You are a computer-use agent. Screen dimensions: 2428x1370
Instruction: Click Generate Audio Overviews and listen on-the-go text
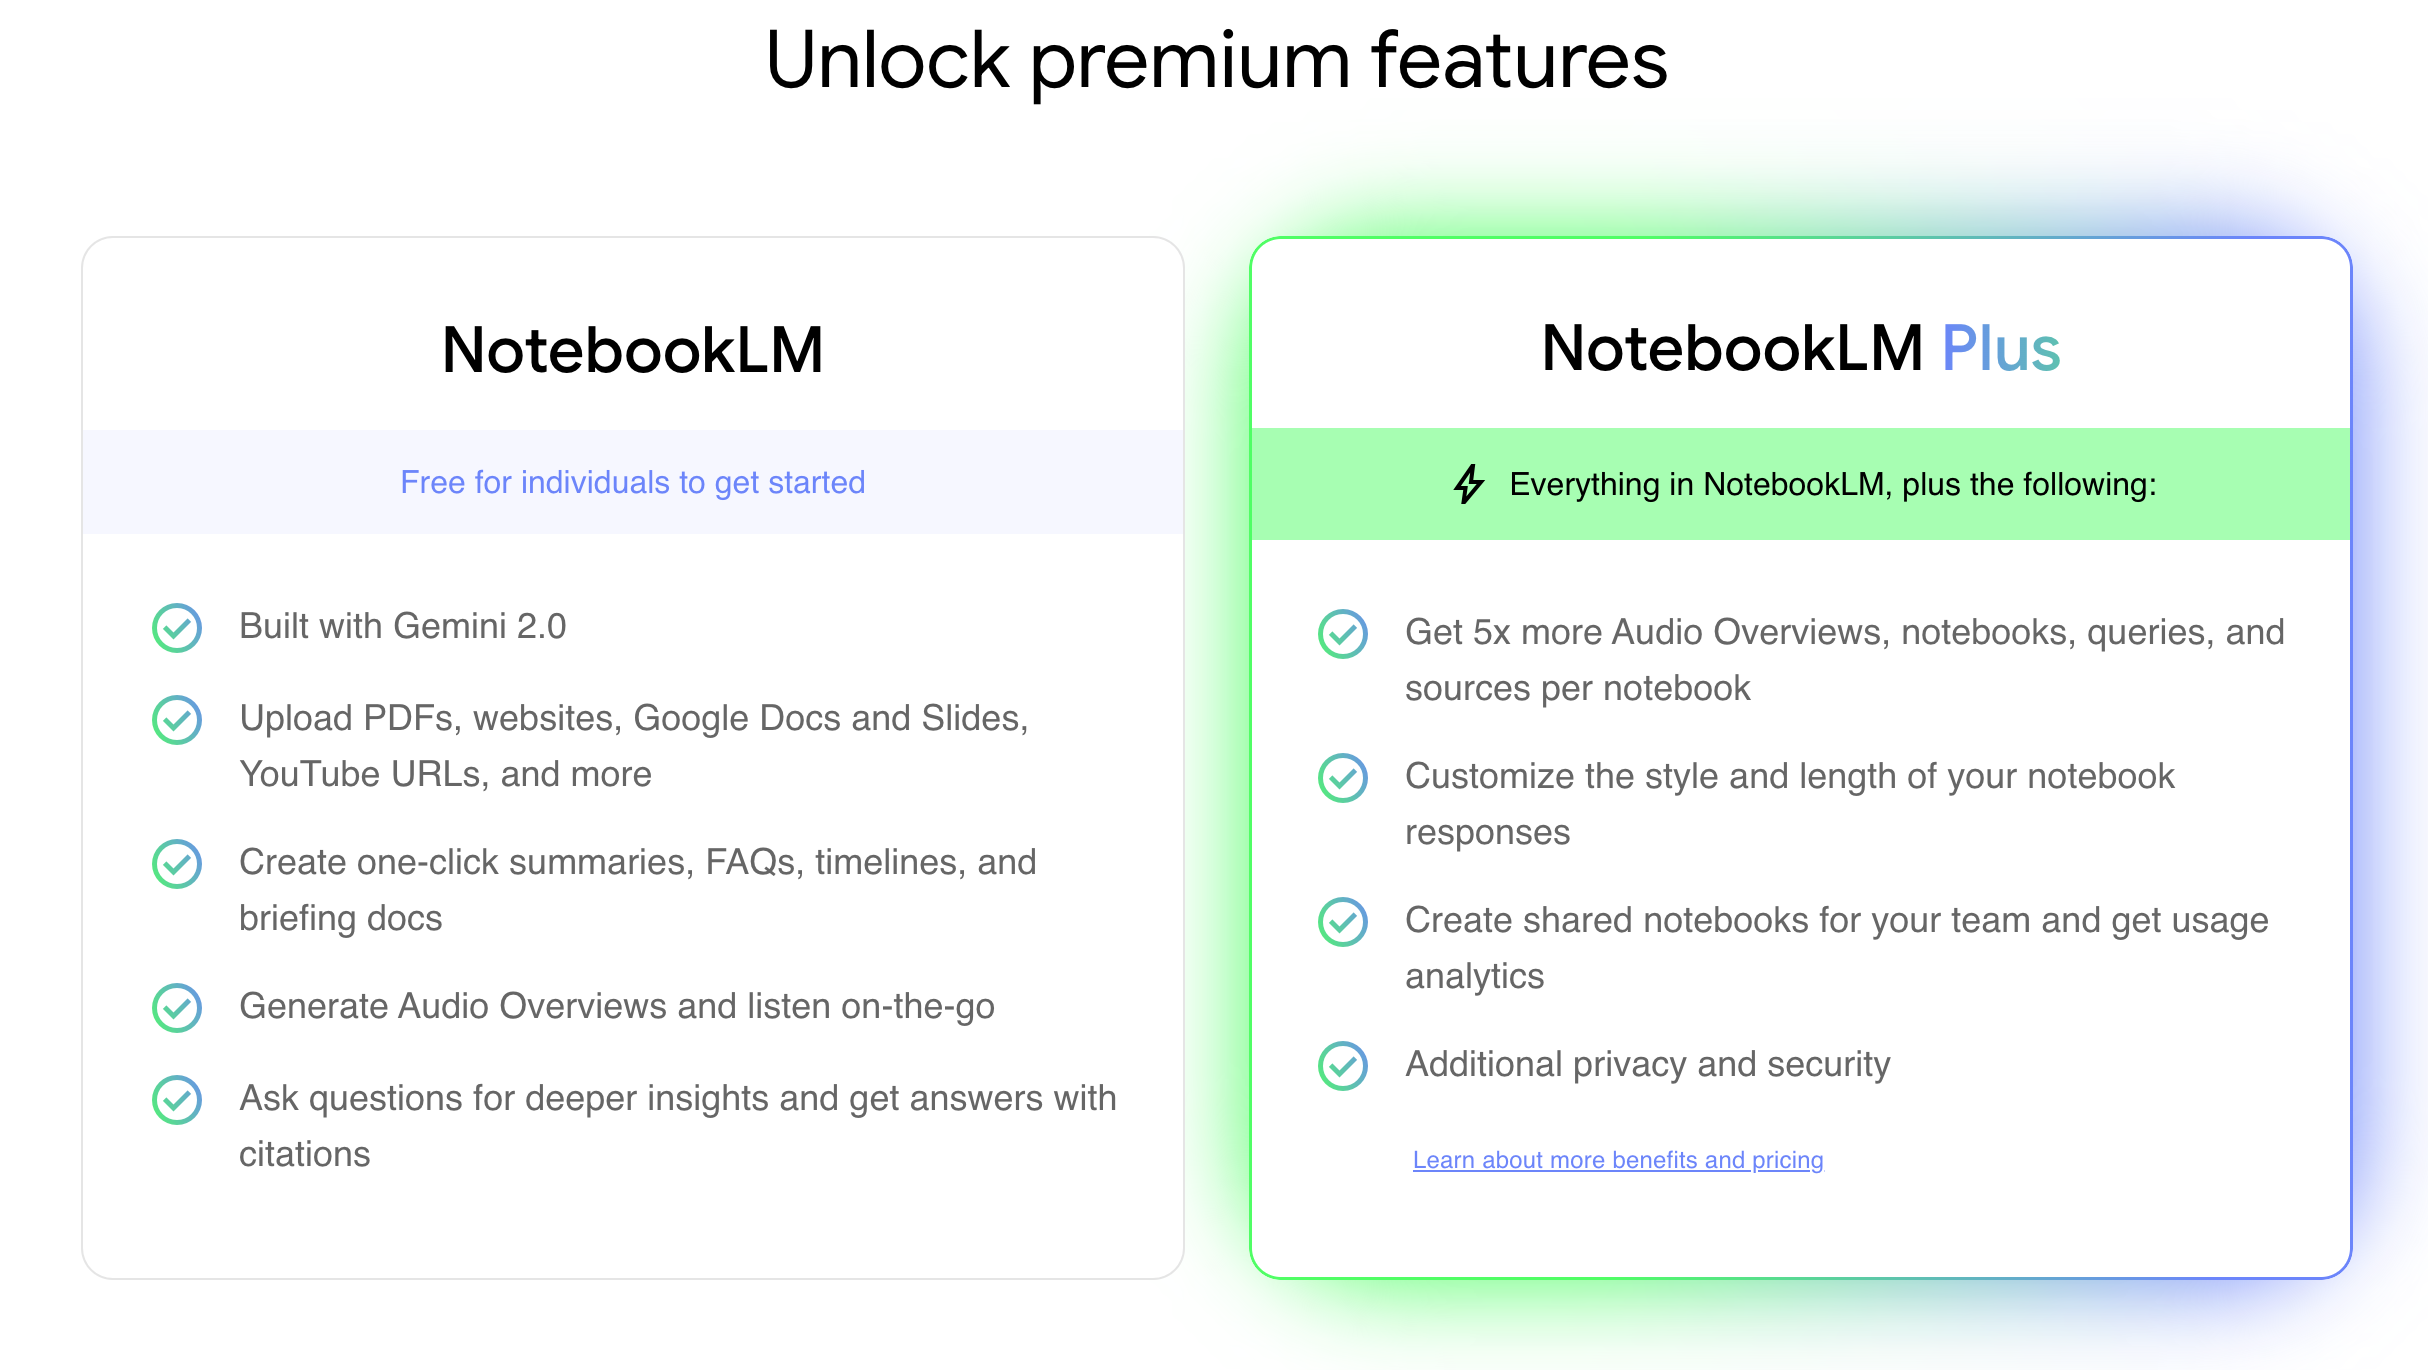click(x=617, y=1007)
